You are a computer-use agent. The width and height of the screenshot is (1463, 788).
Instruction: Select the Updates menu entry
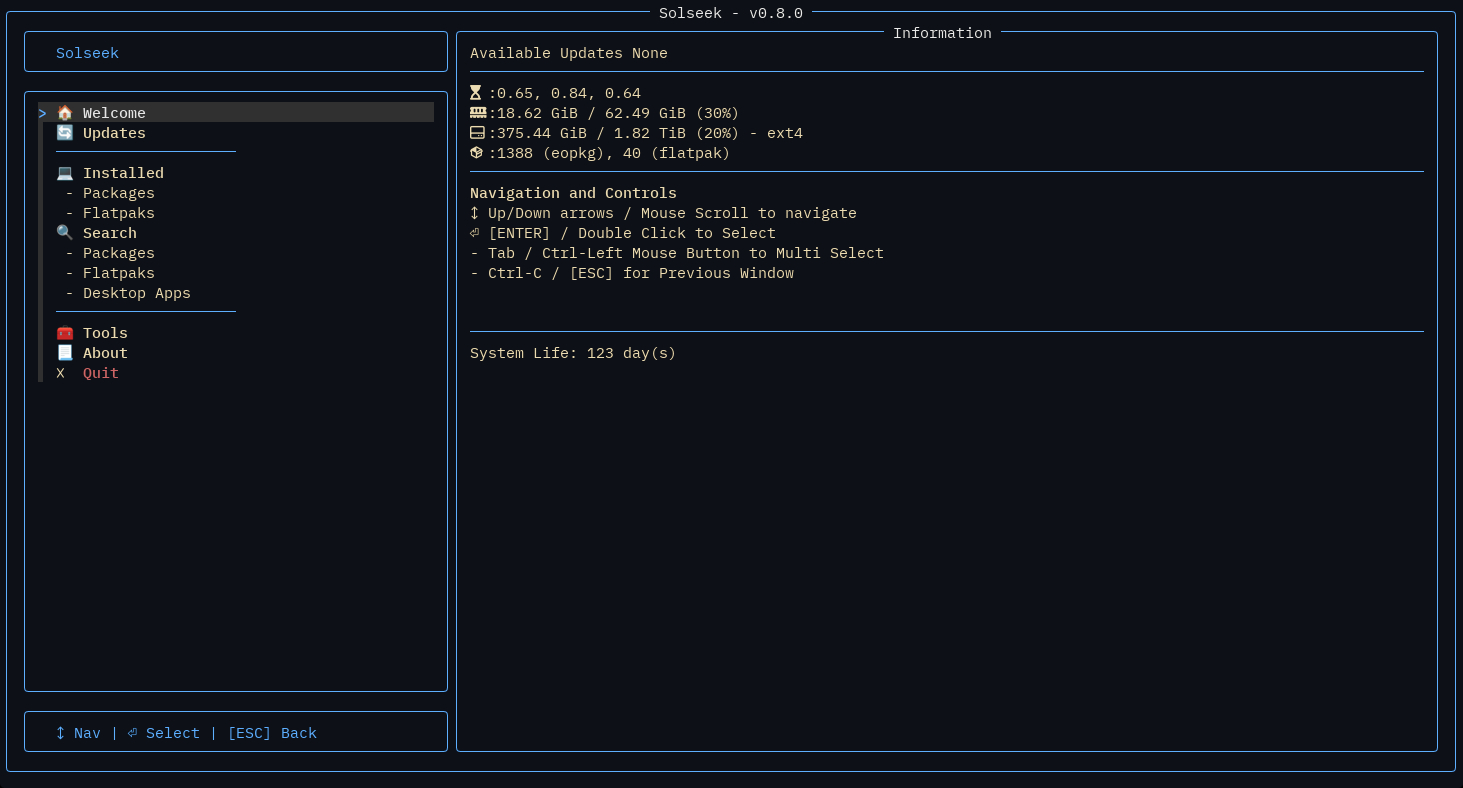114,133
